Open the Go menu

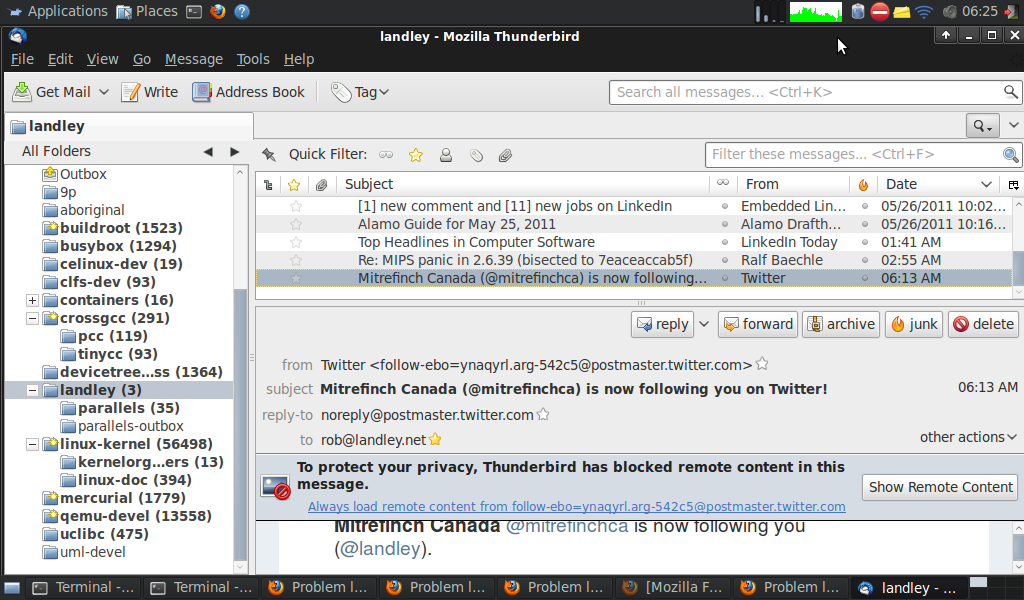(x=142, y=59)
